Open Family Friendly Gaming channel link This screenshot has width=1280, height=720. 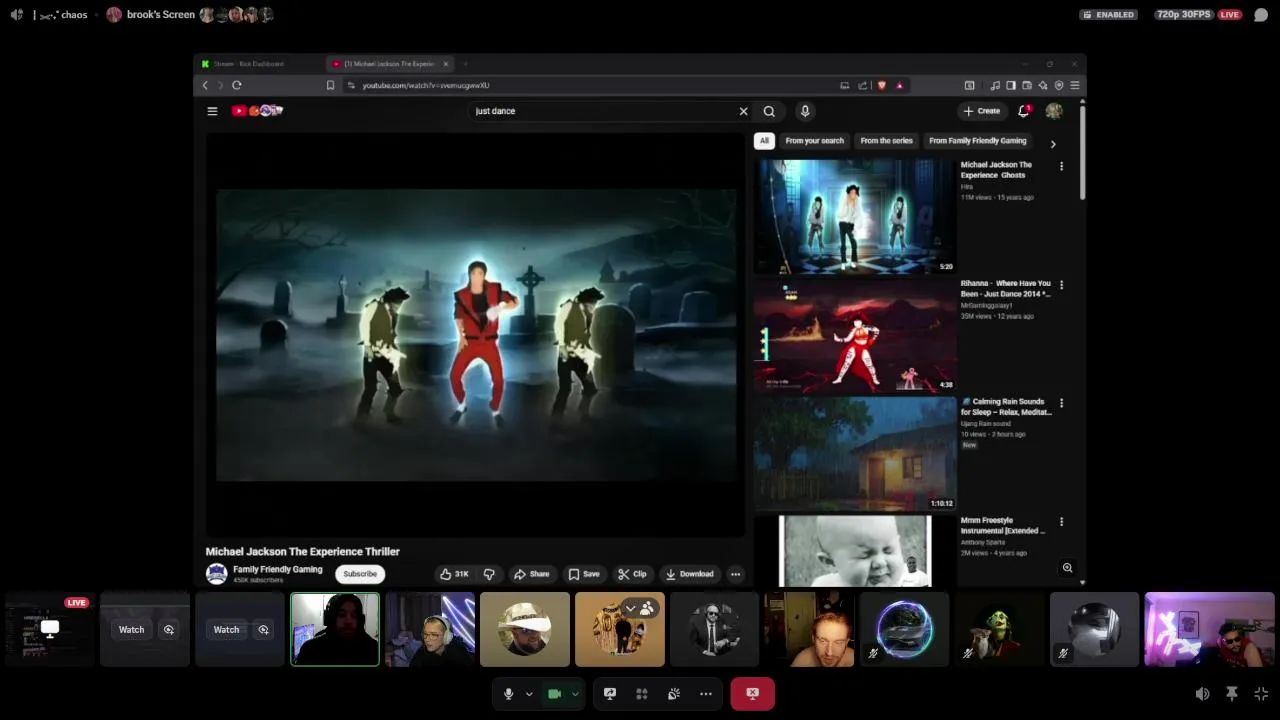(278, 569)
